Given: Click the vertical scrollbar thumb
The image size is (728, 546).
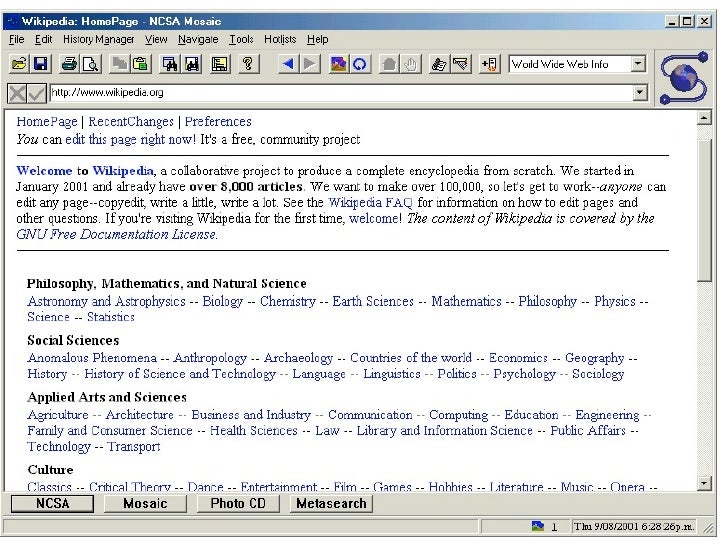Looking at the screenshot, I should 704,209.
